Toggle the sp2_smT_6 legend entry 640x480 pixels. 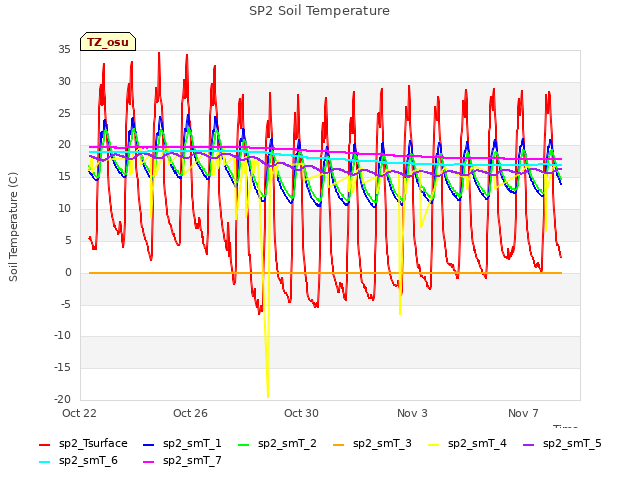tap(78, 461)
